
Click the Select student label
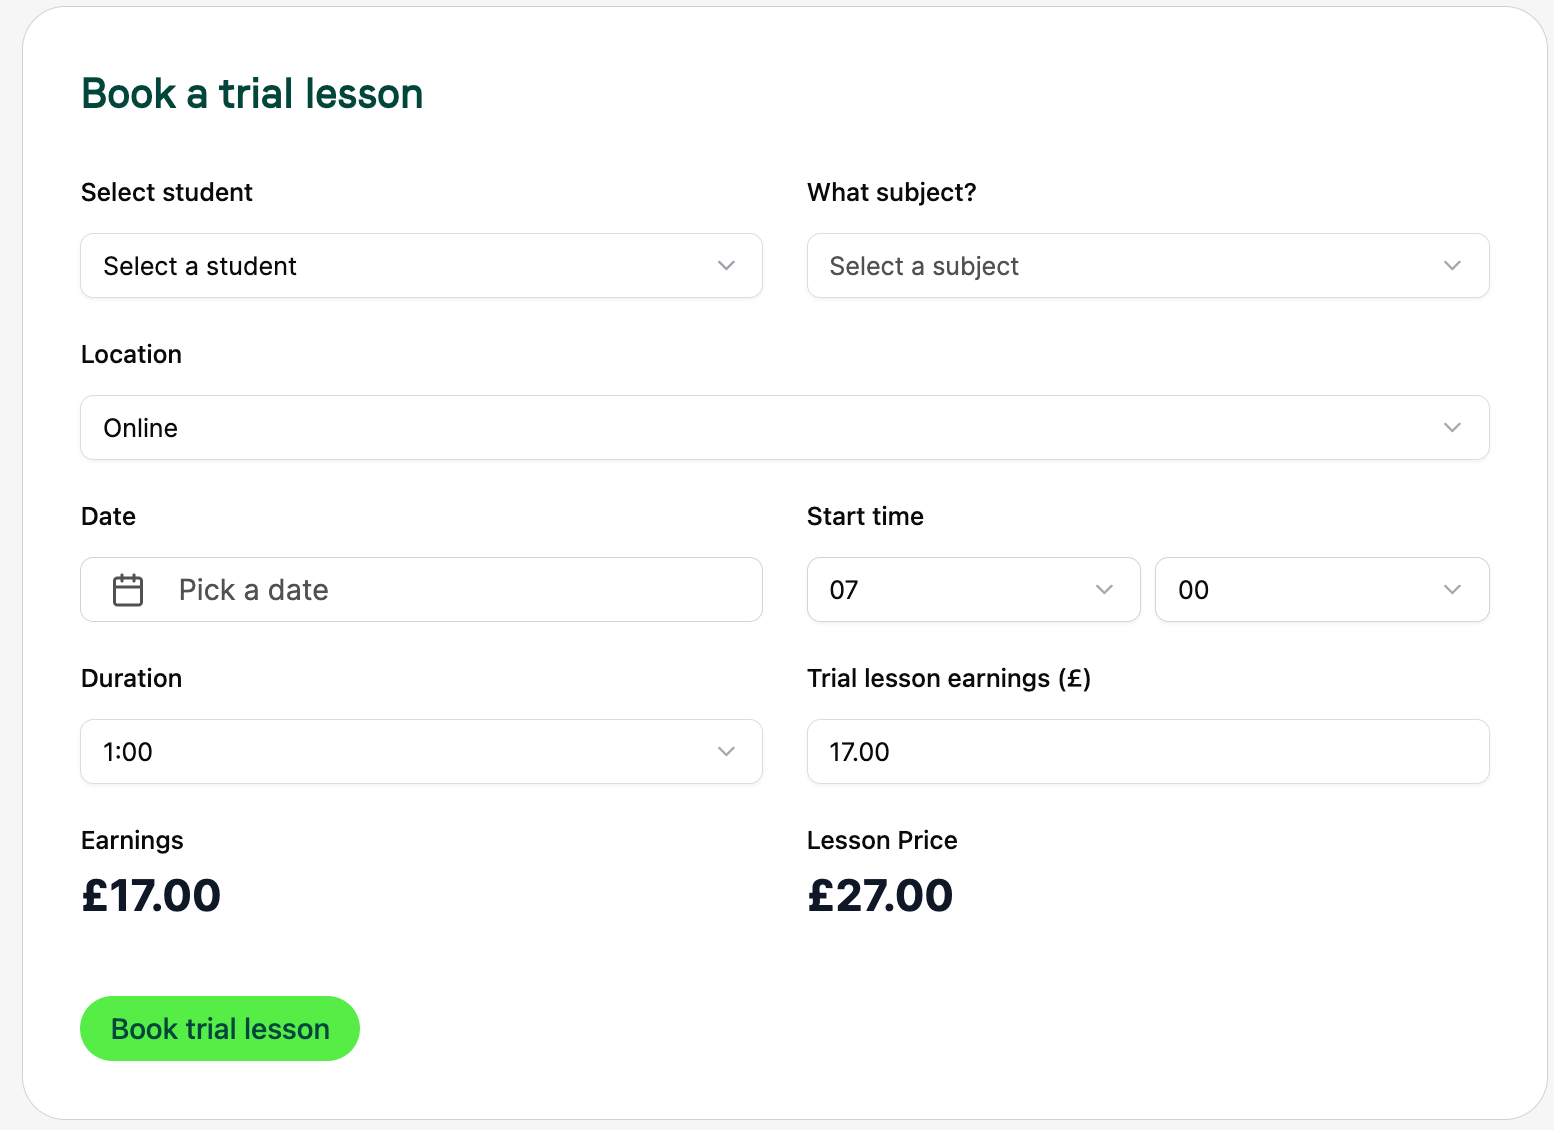point(167,192)
